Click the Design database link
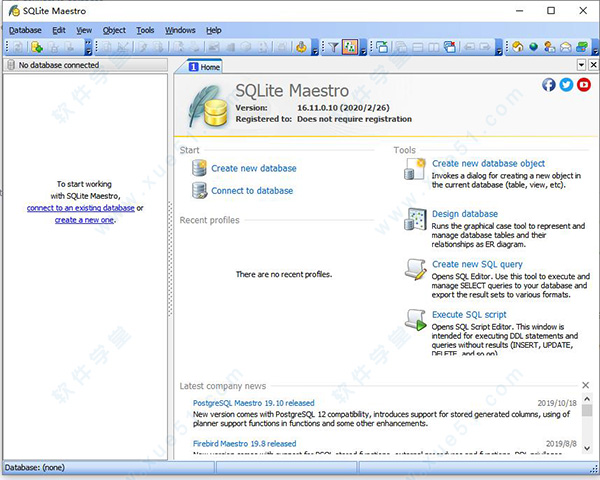Screen dimensions: 600x480 [465, 214]
